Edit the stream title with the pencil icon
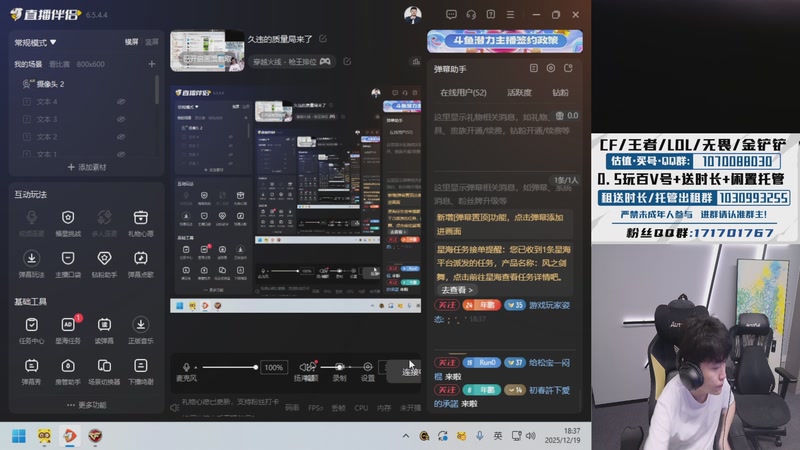 [323, 39]
